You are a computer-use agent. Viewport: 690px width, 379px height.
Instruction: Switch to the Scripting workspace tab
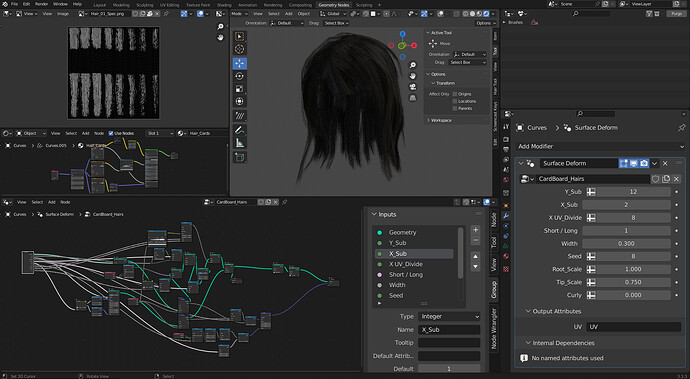click(364, 5)
